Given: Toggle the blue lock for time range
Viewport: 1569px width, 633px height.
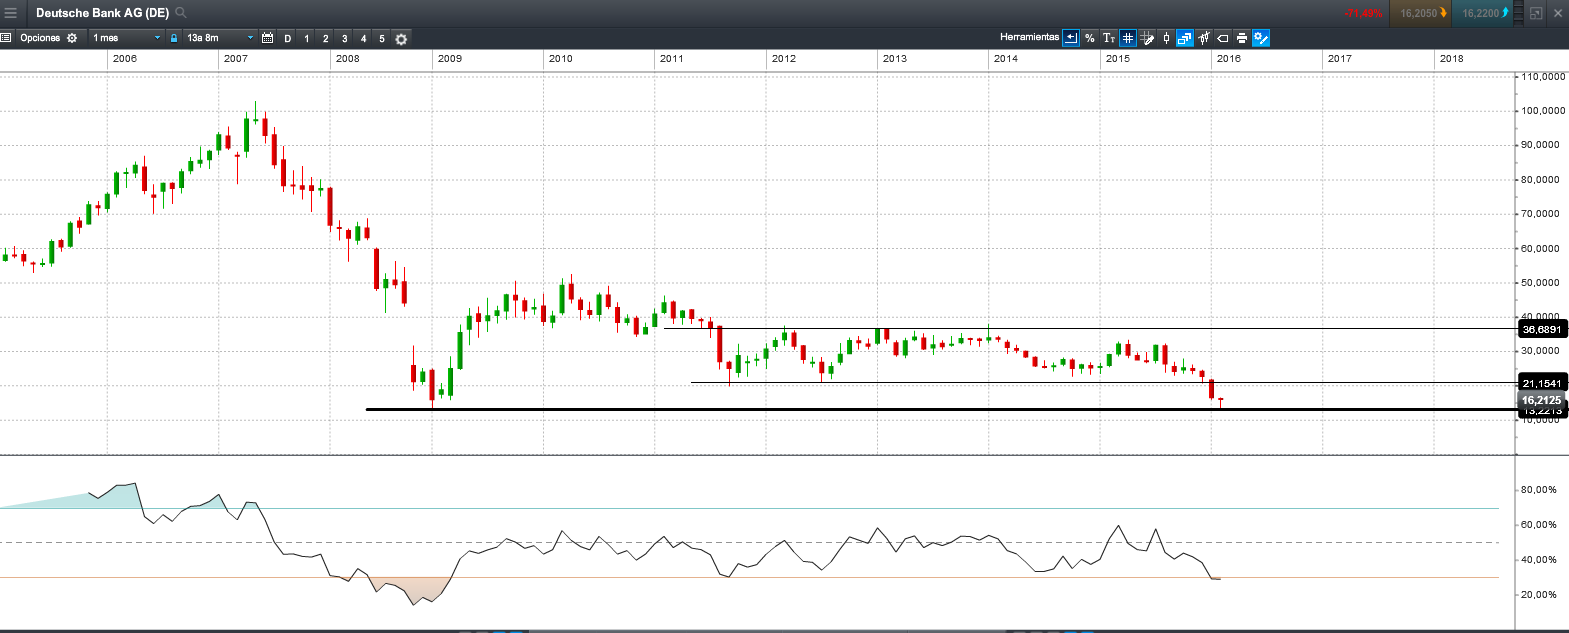Looking at the screenshot, I should [174, 38].
